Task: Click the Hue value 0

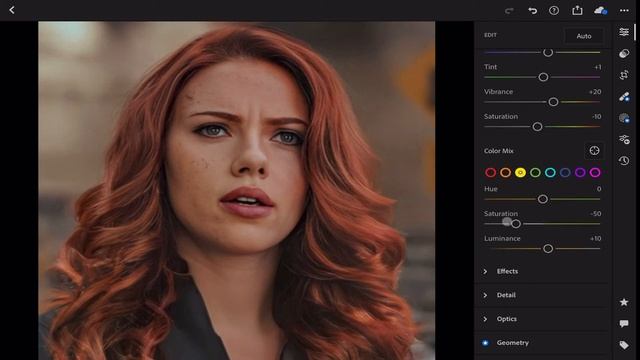Action: (x=599, y=189)
